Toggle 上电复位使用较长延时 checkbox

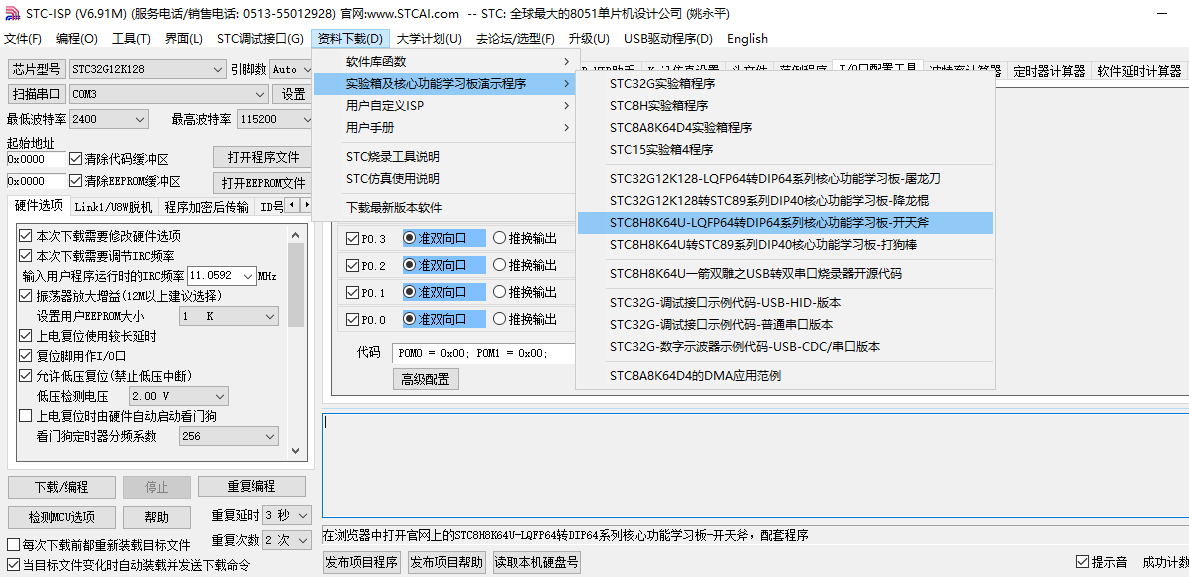[x=26, y=335]
